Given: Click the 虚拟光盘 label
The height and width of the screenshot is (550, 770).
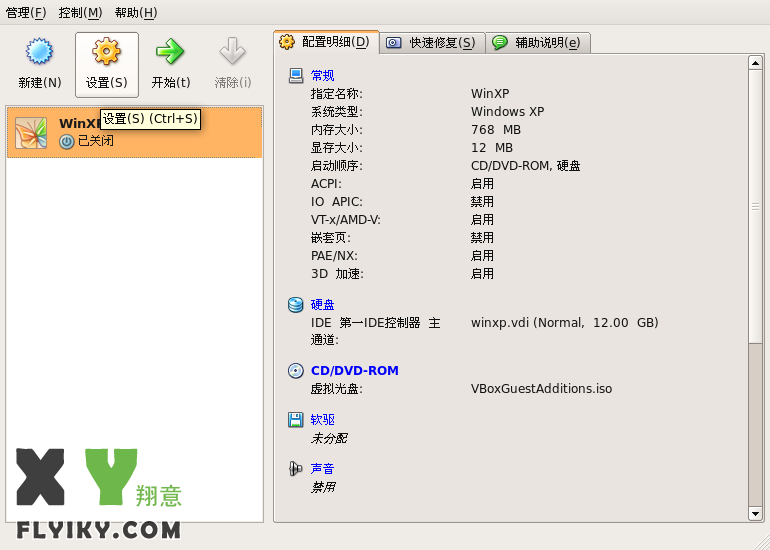Looking at the screenshot, I should point(337,388).
